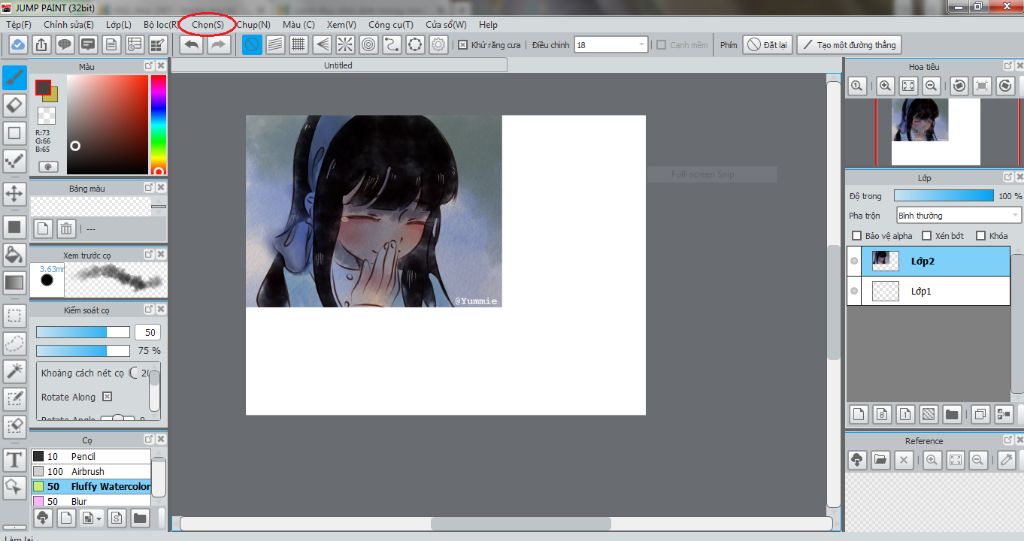
Task: Enable radial snap guide
Action: coord(345,44)
